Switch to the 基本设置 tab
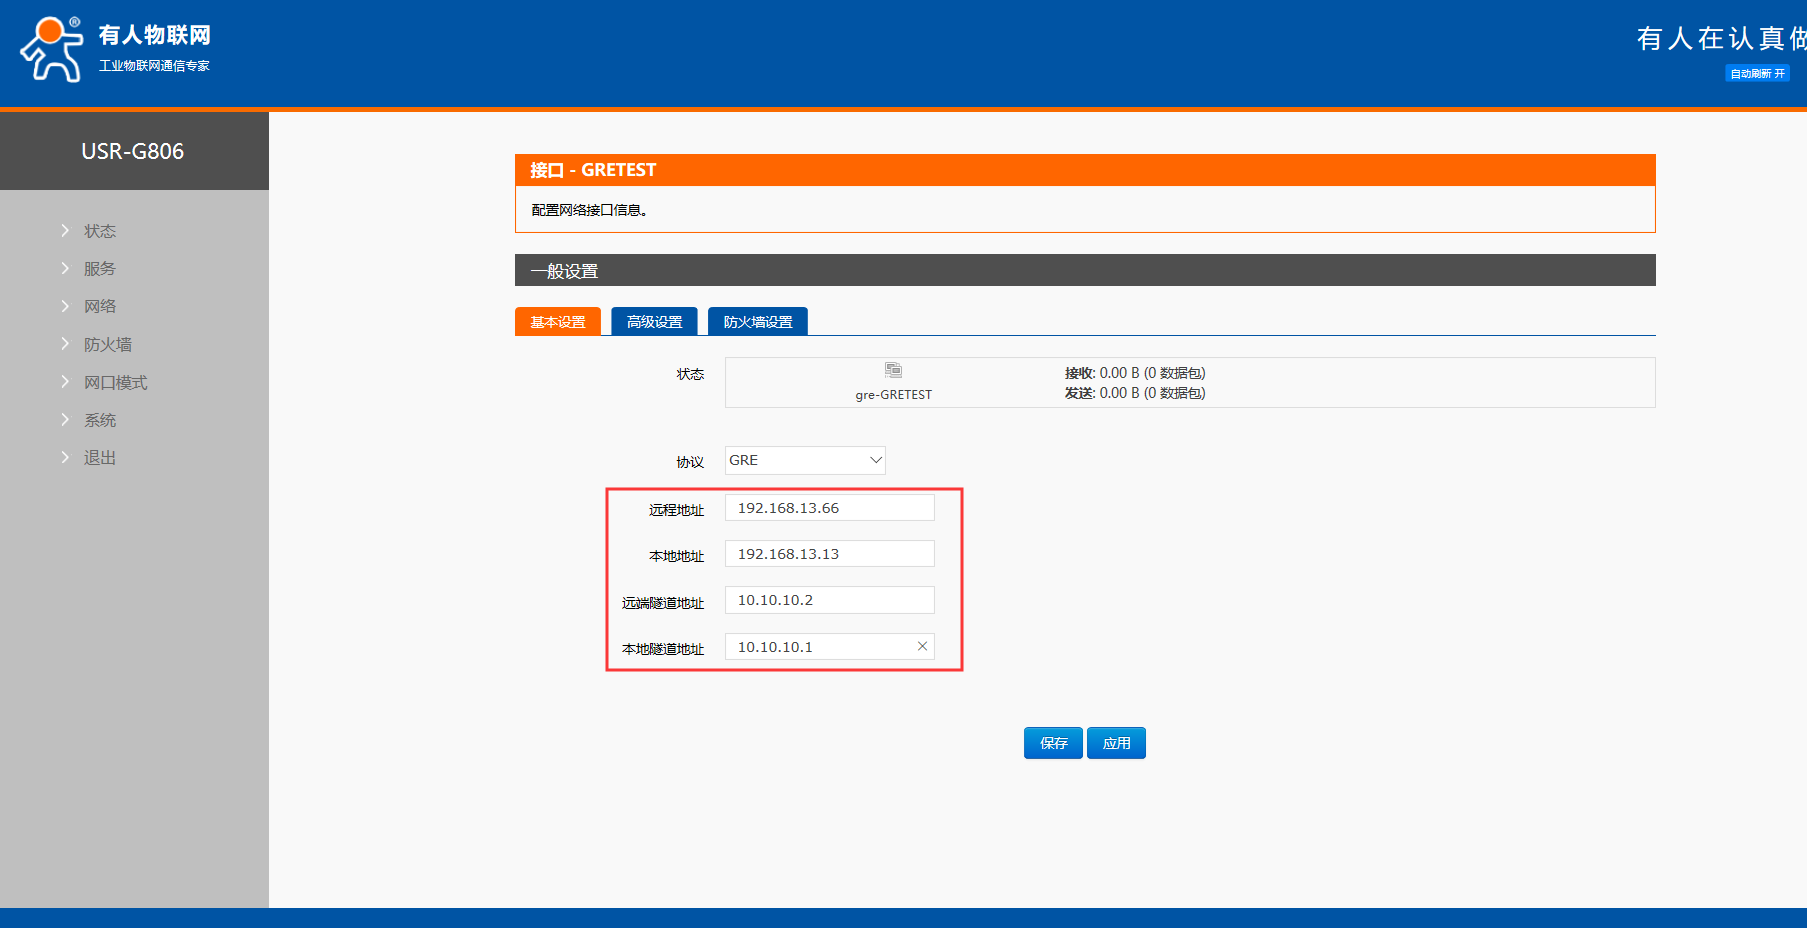 (558, 322)
